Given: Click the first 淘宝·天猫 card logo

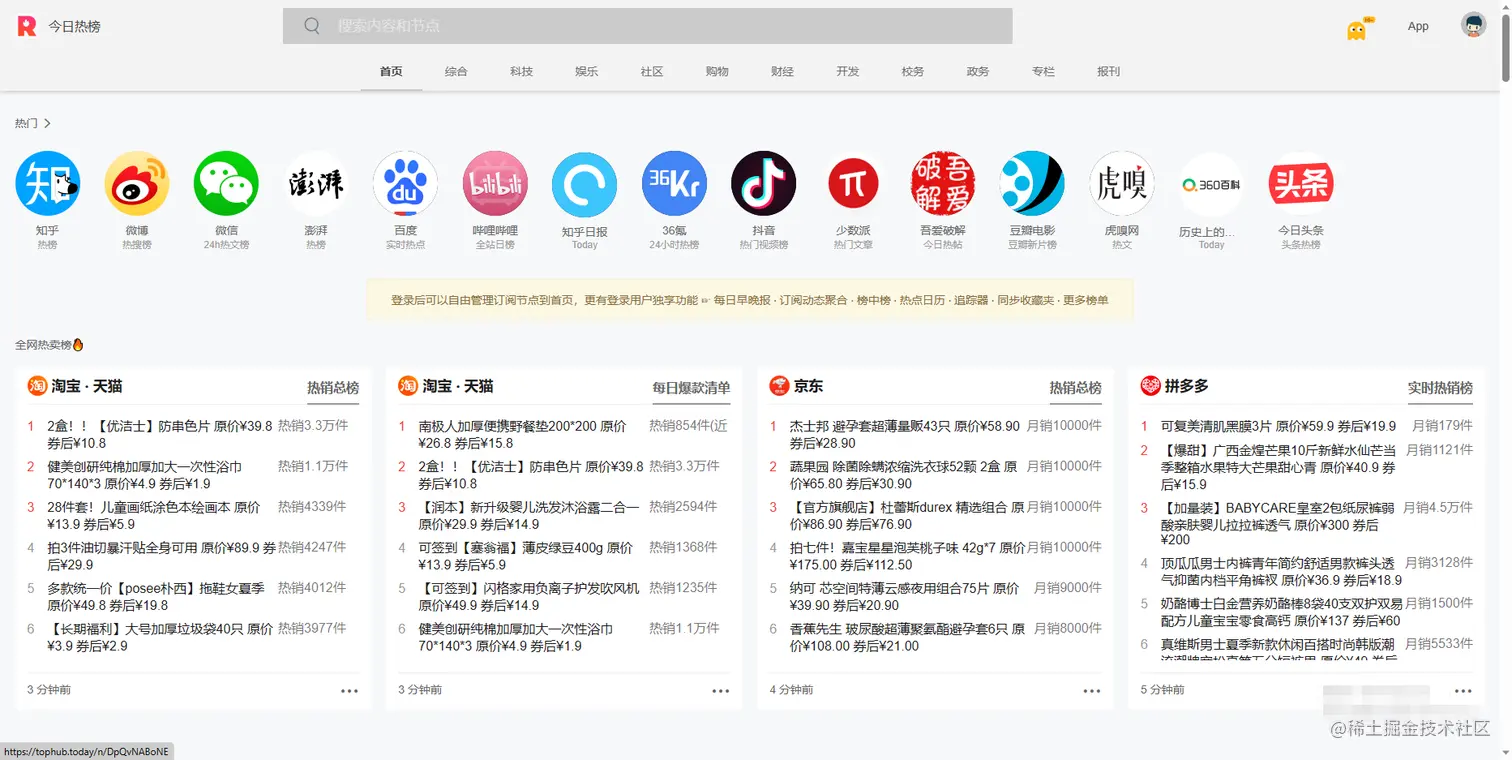Looking at the screenshot, I should [x=37, y=386].
